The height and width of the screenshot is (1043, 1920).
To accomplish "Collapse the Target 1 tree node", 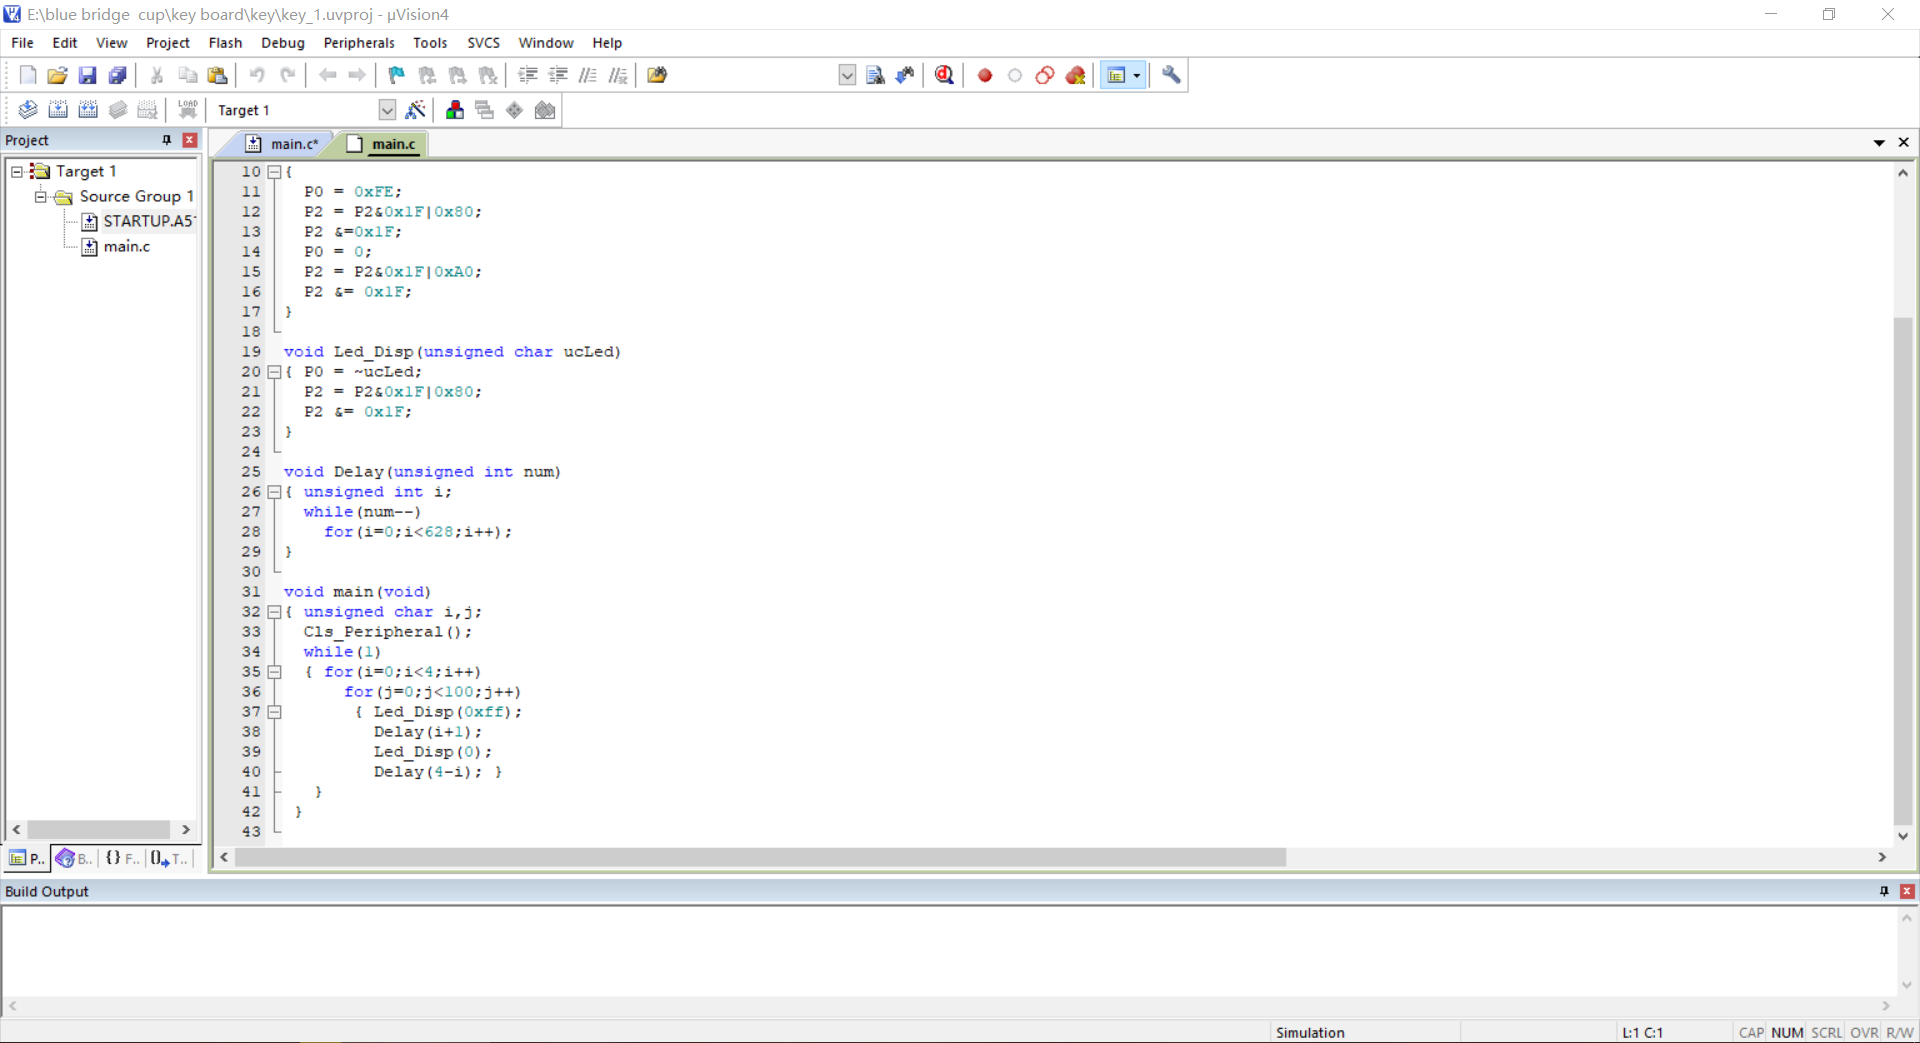I will (x=17, y=171).
